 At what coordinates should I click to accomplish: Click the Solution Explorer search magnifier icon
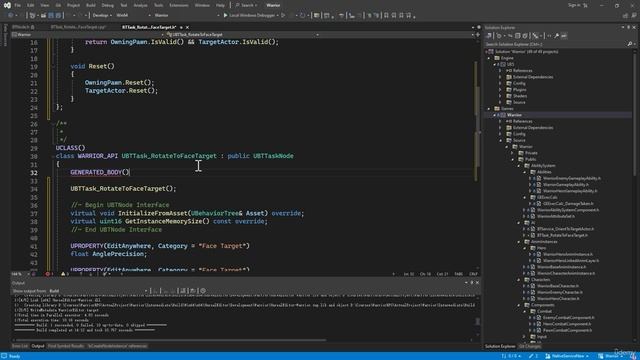coord(630,44)
